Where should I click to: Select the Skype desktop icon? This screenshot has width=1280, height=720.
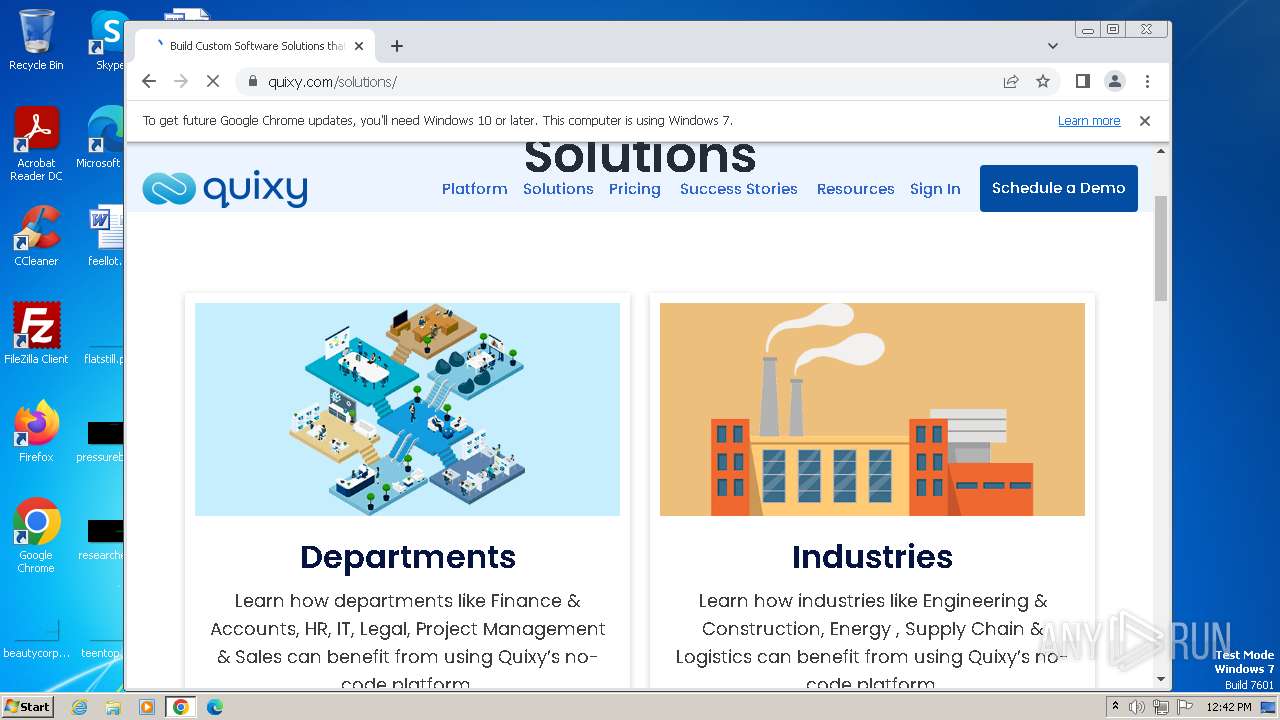point(108,40)
